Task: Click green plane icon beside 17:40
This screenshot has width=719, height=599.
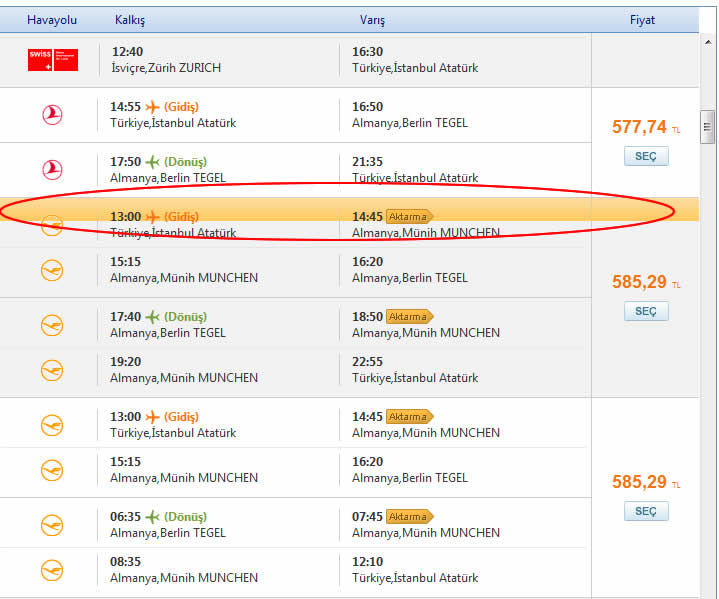Action: [x=153, y=316]
